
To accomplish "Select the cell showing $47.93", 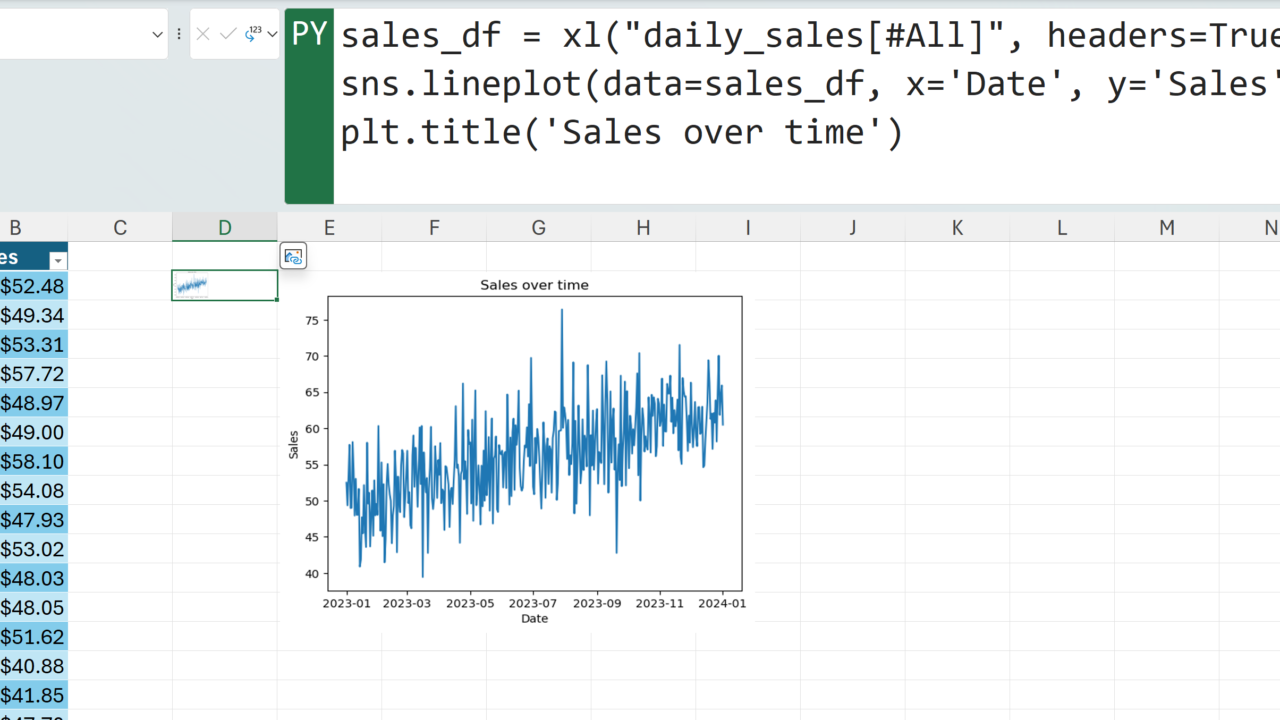I will tap(33, 519).
